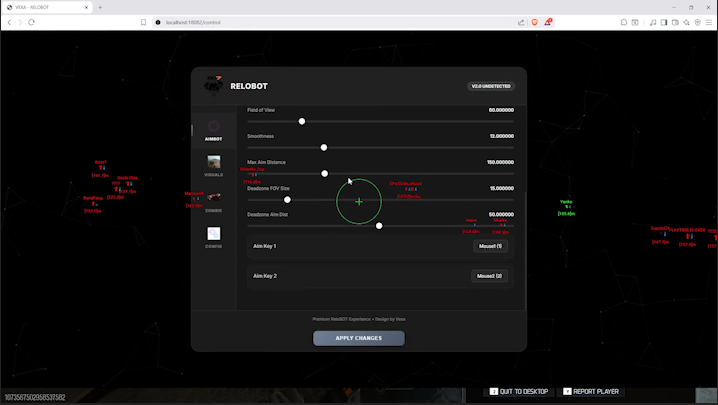Click the Aim Key 2 Mouse2 binding
Image resolution: width=718 pixels, height=405 pixels.
489,276
